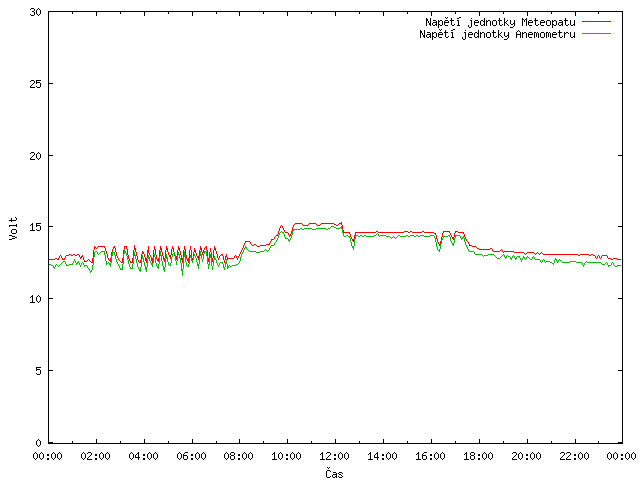Click the x-axis label '06:00'

(x=191, y=456)
